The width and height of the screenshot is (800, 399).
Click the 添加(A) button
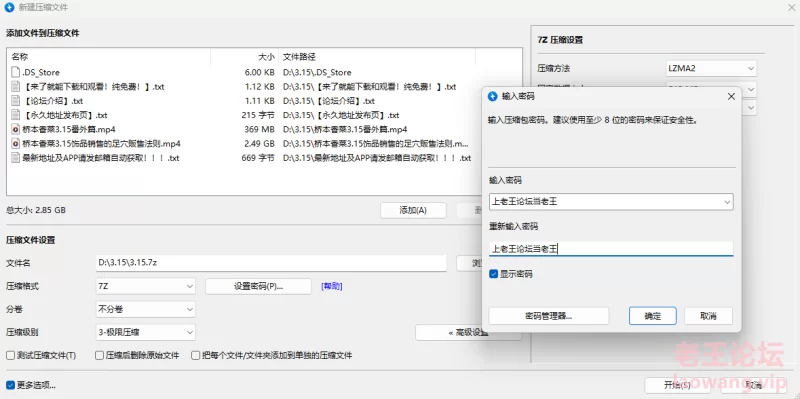(413, 210)
